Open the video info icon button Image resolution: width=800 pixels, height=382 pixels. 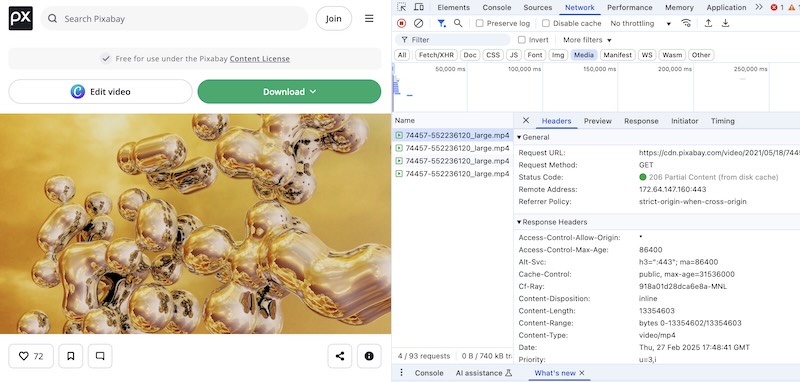click(369, 356)
